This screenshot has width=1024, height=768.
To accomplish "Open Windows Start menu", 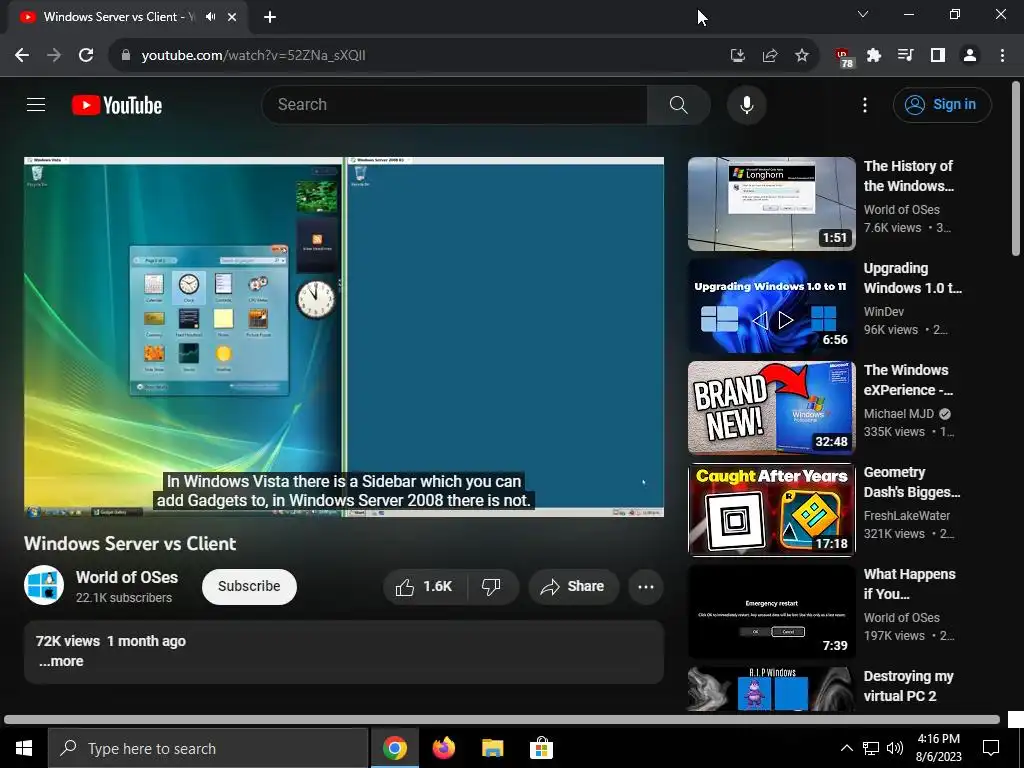I will (24, 748).
